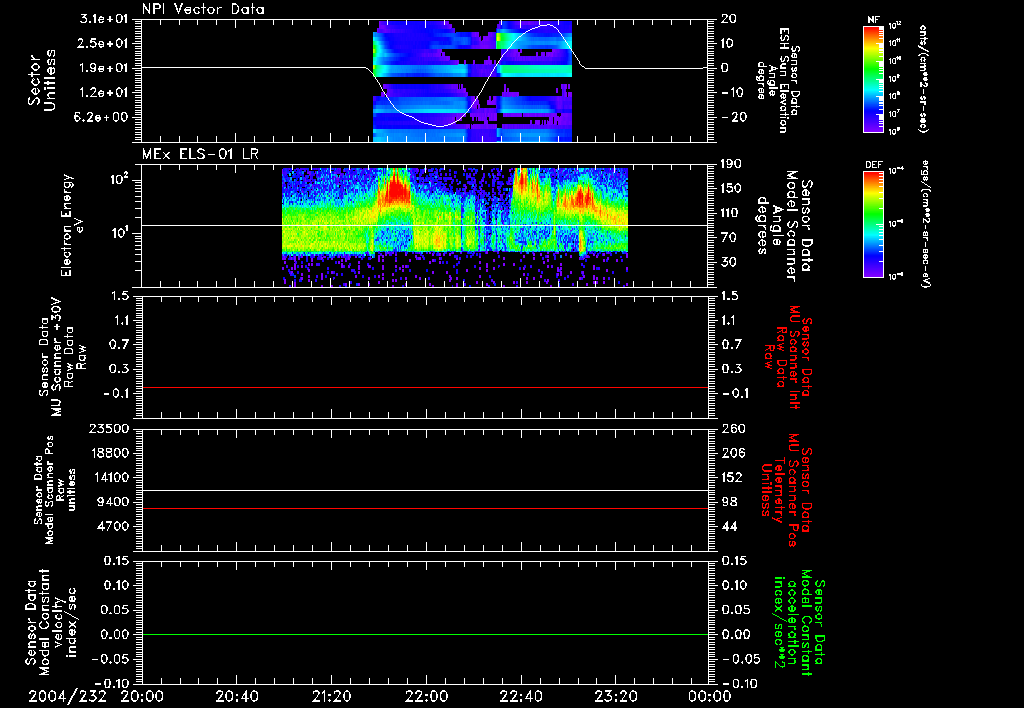Viewport: 1024px width, 708px height.
Task: Click the ELS electron energy spectrogram
Action: [455, 227]
